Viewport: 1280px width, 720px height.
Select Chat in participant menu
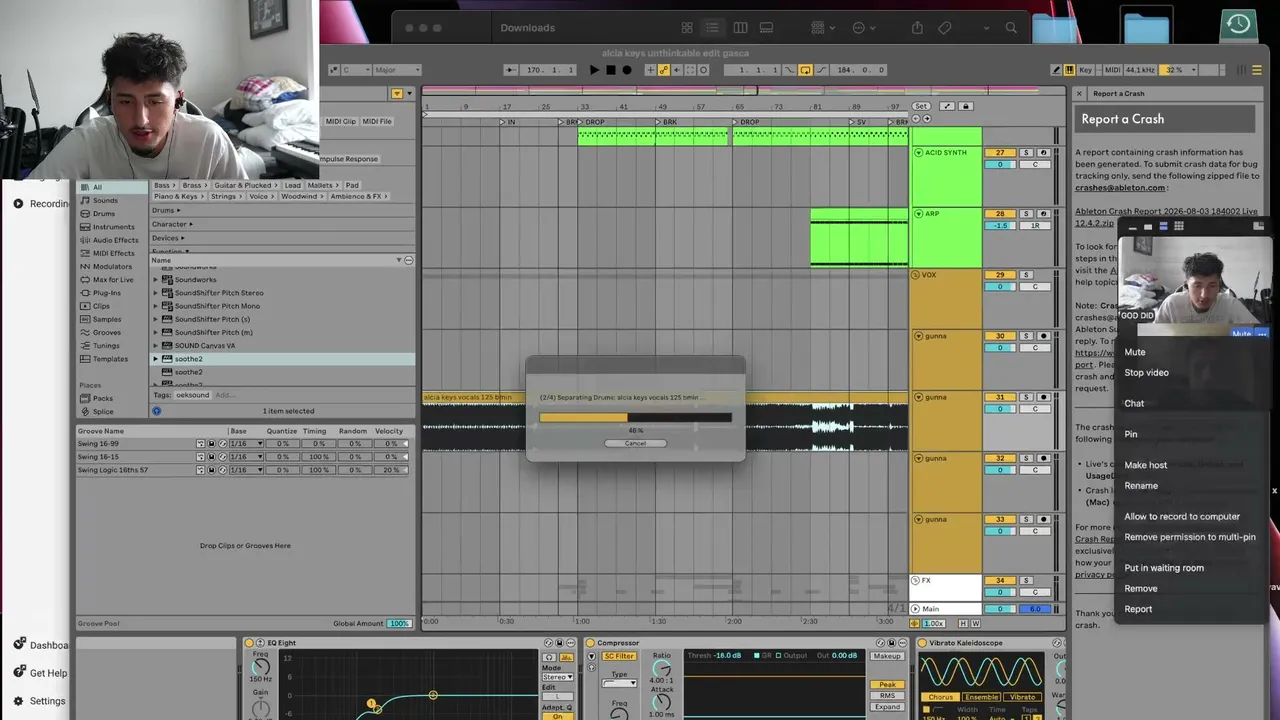click(x=1134, y=404)
